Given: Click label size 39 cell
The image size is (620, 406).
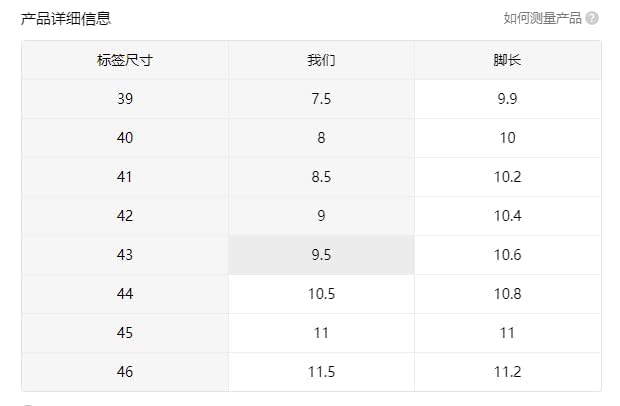Looking at the screenshot, I should pos(125,99).
